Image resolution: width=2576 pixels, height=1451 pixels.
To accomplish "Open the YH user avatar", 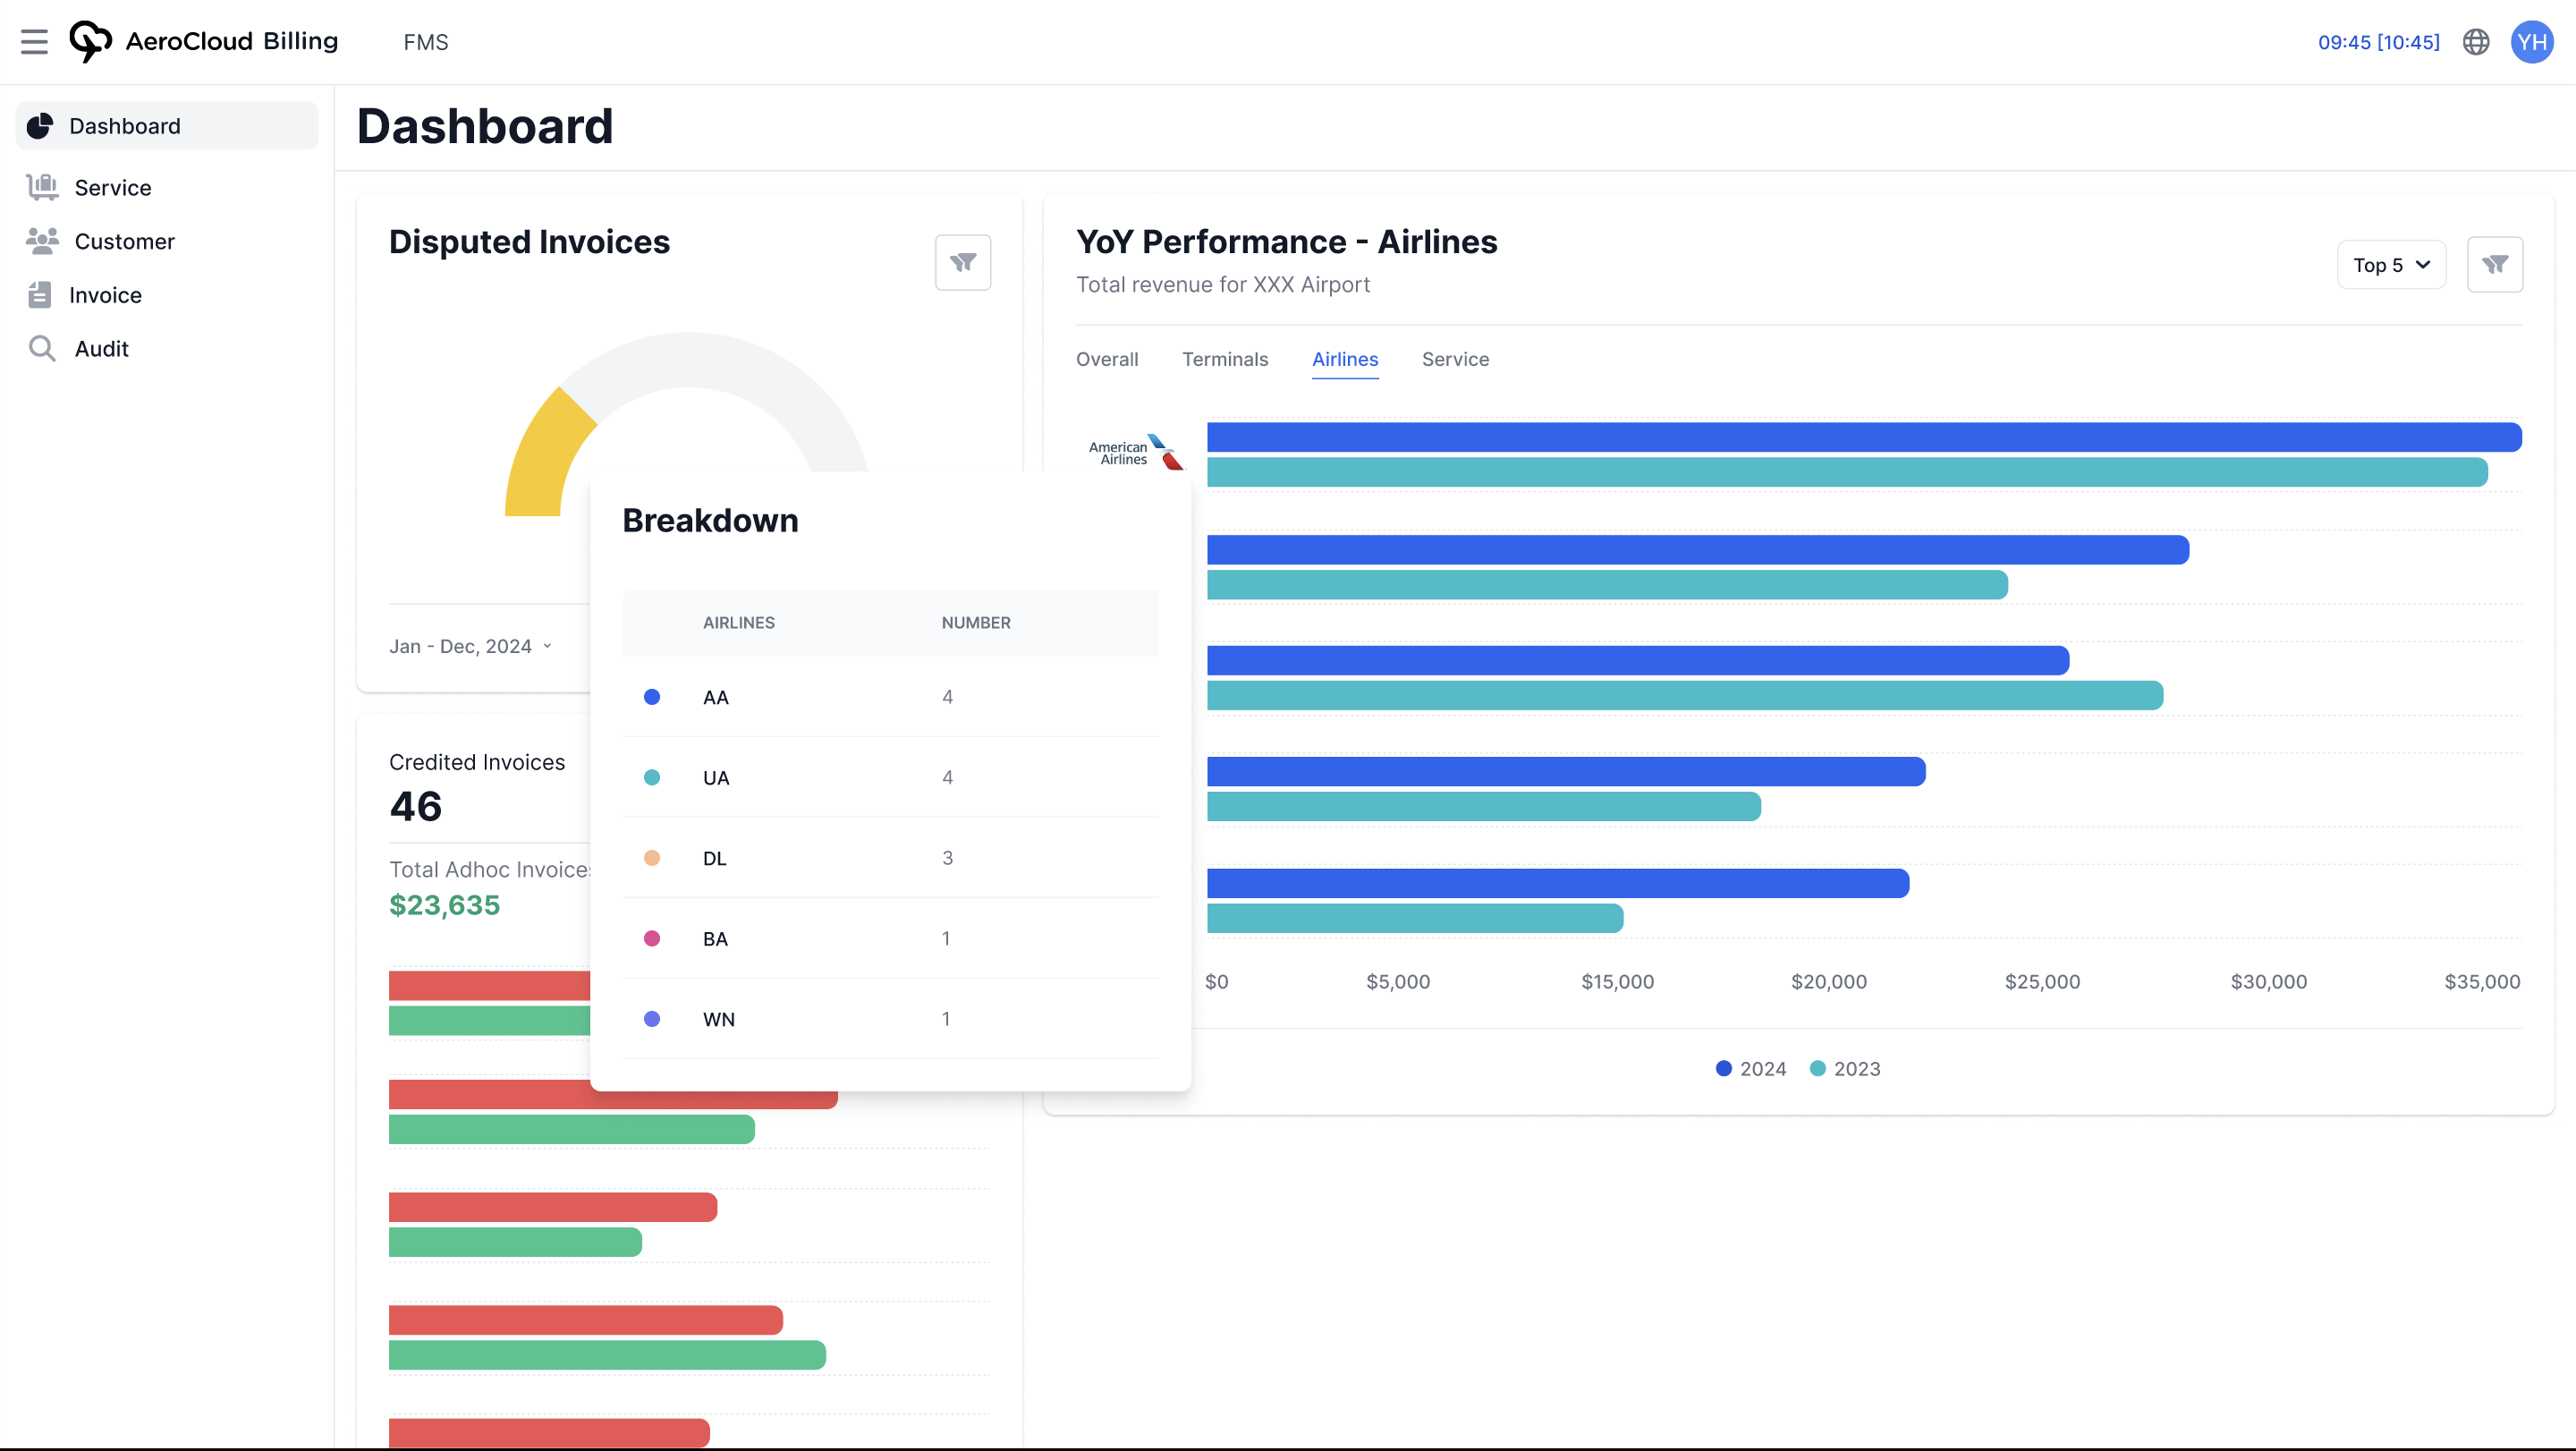I will pyautogui.click(x=2531, y=42).
